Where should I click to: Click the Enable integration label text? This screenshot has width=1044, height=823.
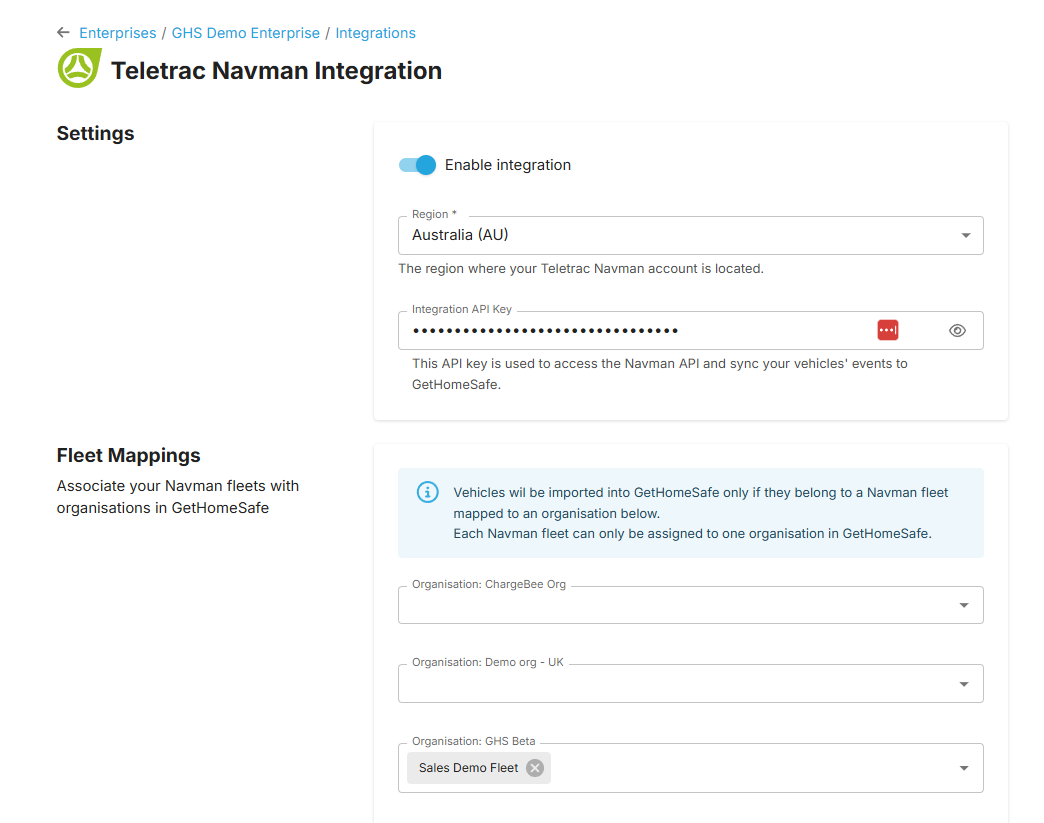[507, 165]
